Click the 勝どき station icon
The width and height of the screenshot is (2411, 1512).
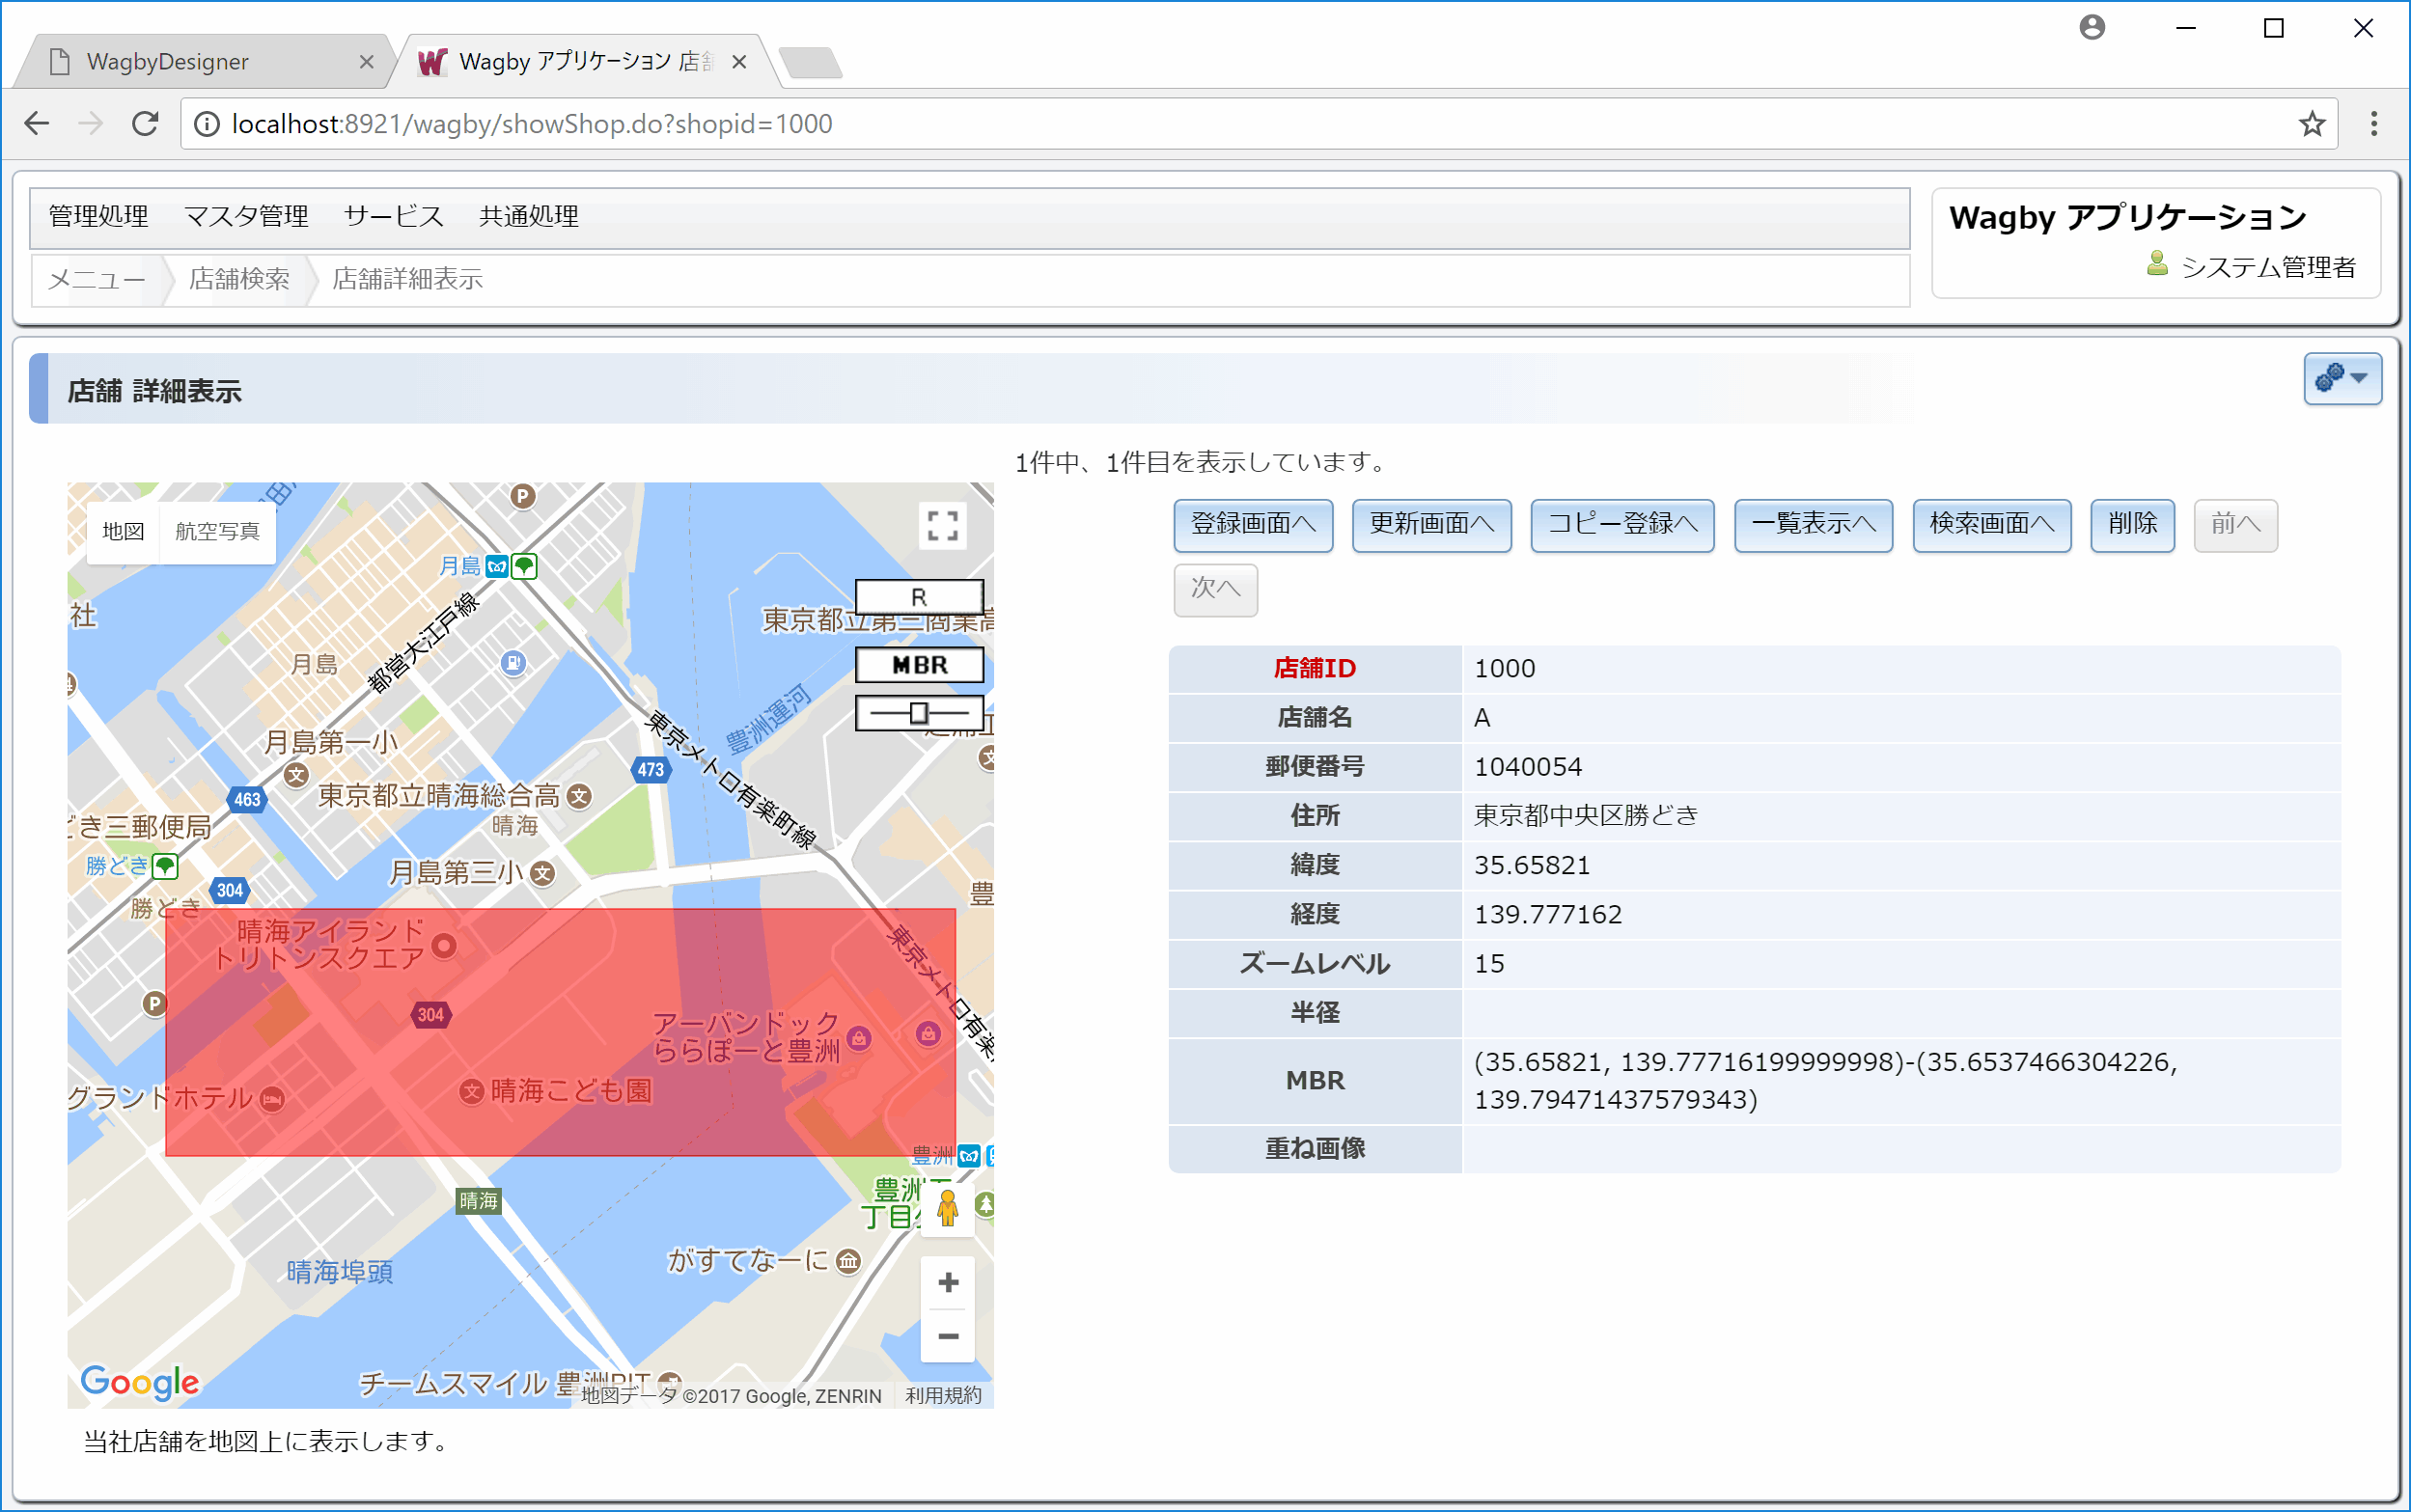[x=165, y=866]
